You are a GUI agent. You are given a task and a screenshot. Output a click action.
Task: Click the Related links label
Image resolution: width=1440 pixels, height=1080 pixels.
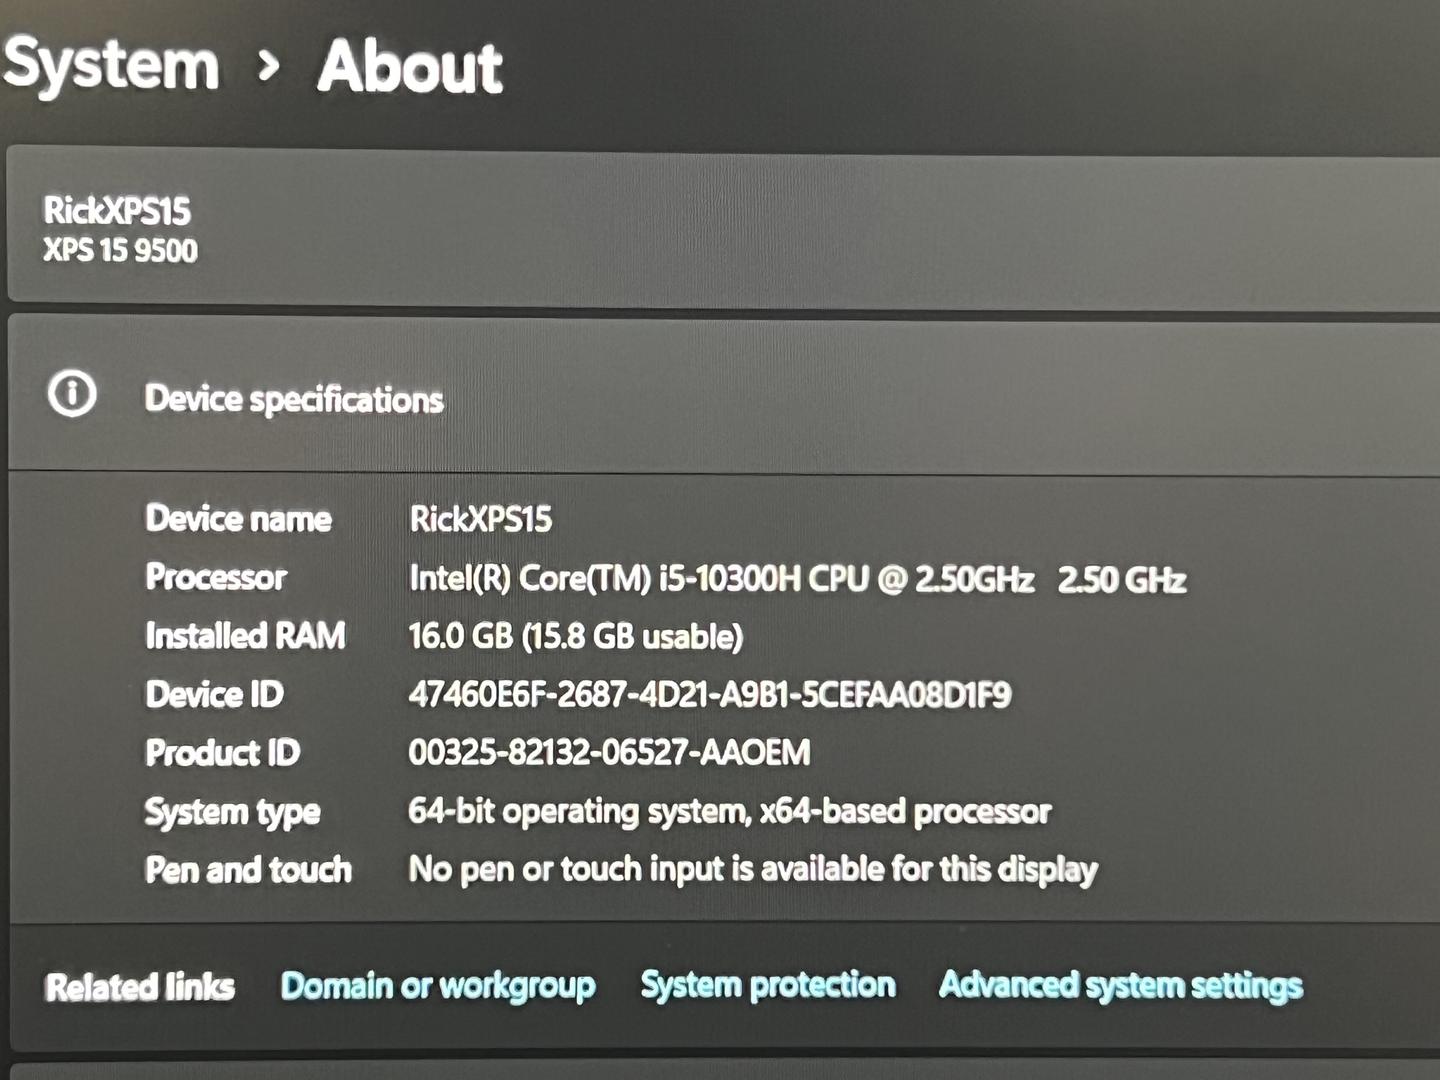coord(140,987)
